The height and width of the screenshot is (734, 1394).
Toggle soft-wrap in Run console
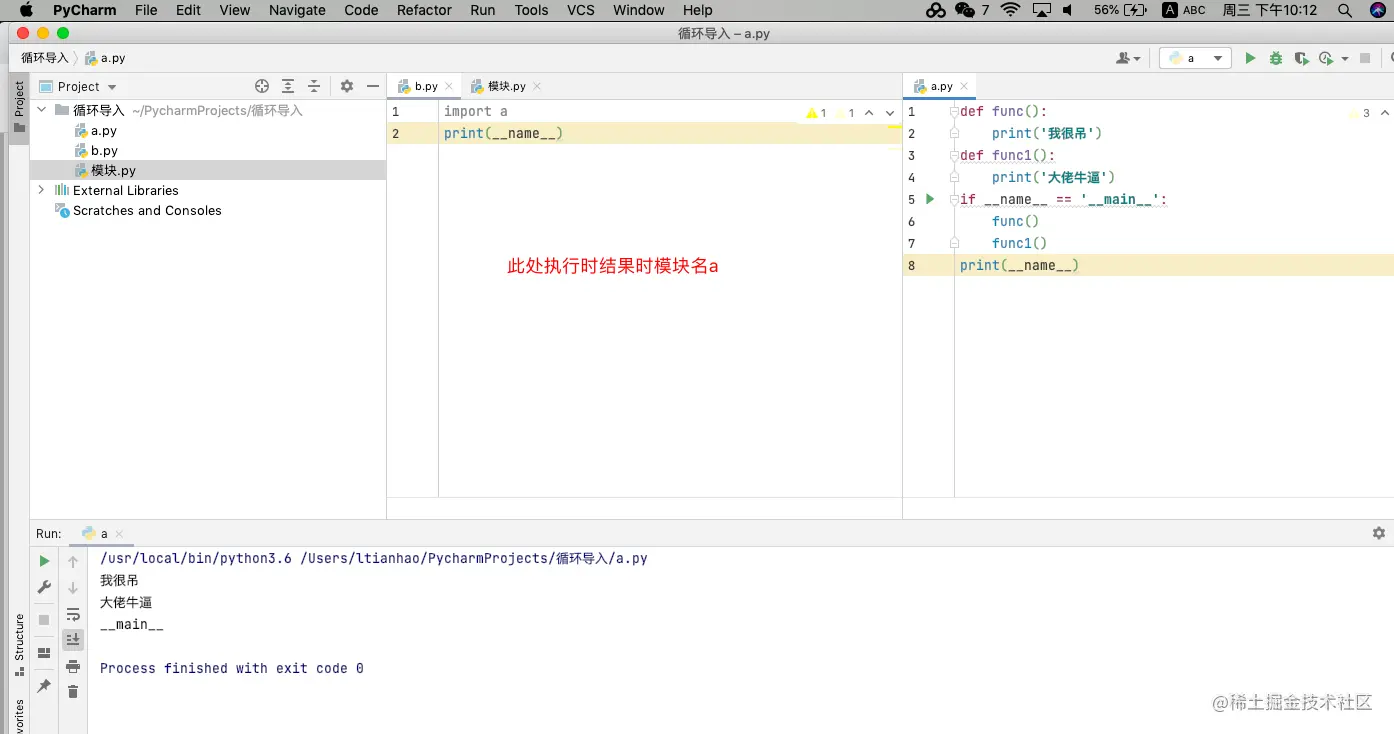point(73,614)
